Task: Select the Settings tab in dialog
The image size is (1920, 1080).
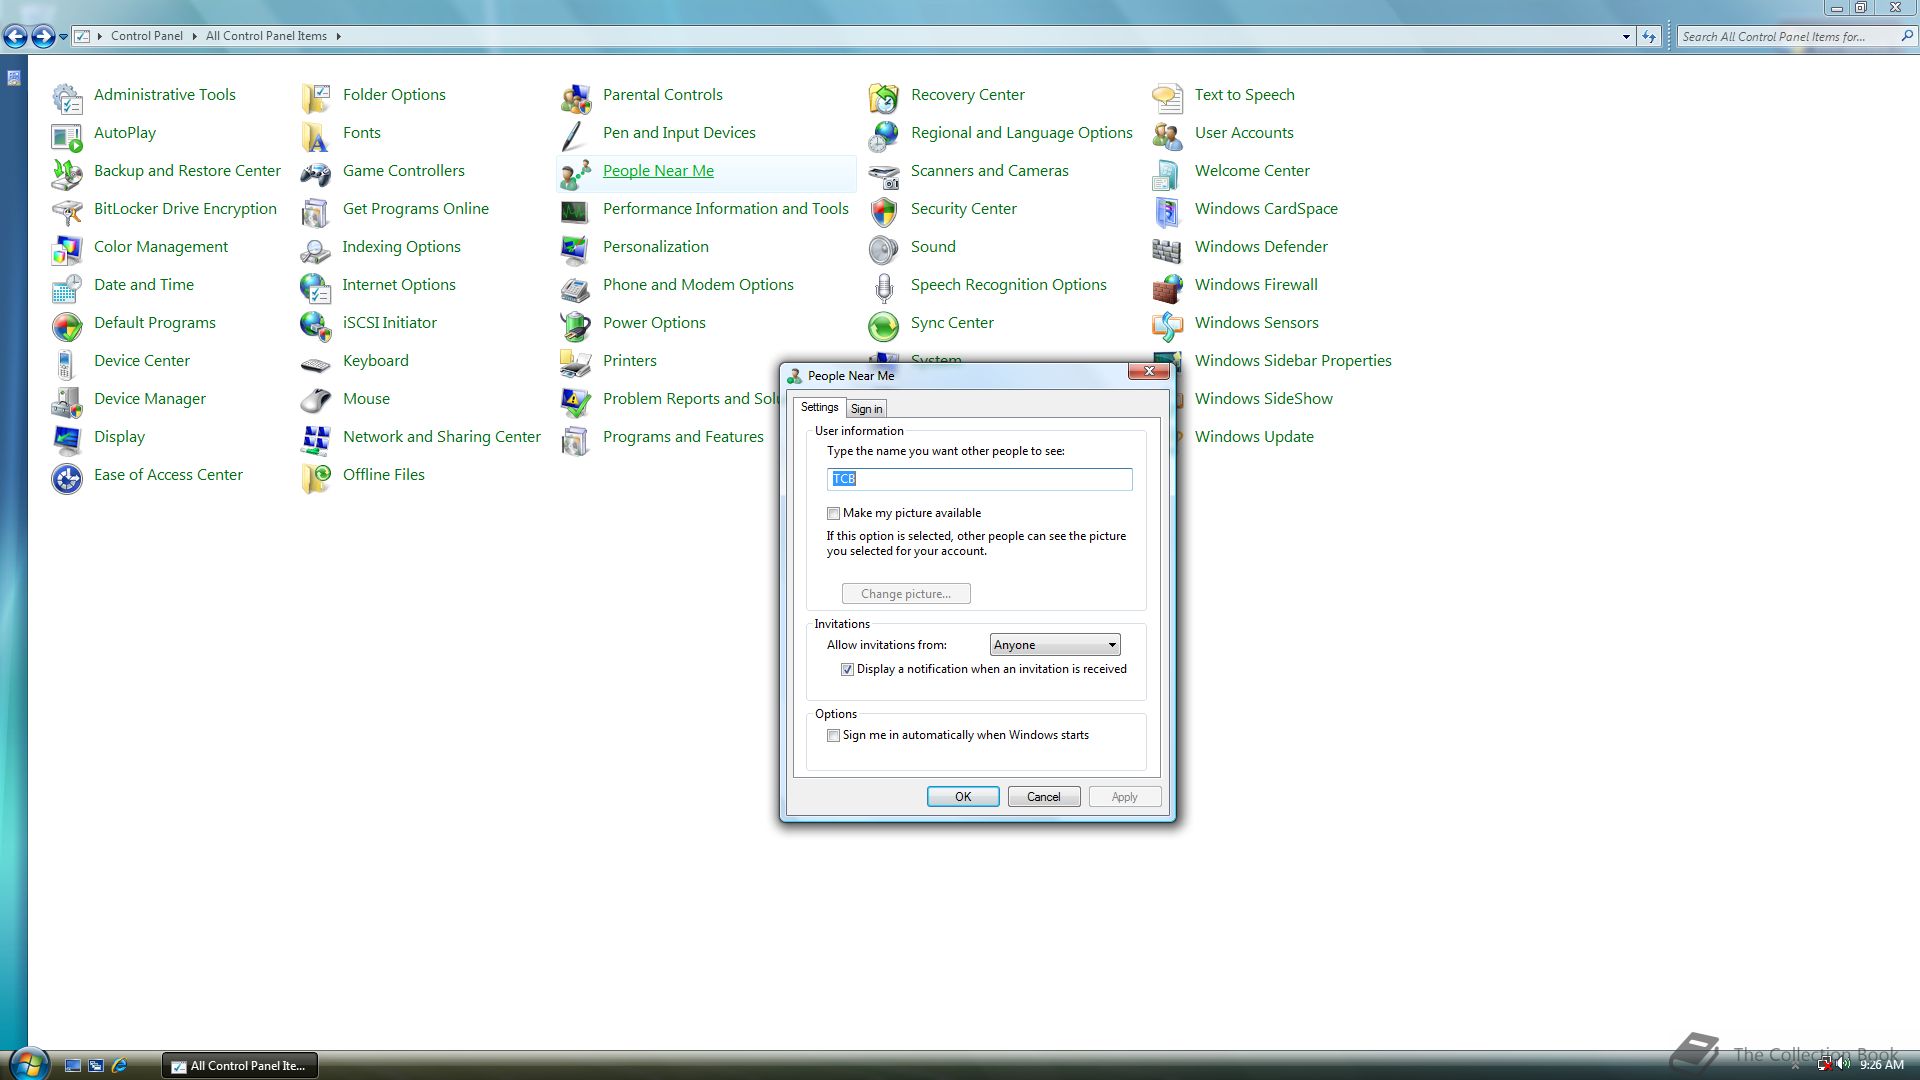Action: pos(819,407)
